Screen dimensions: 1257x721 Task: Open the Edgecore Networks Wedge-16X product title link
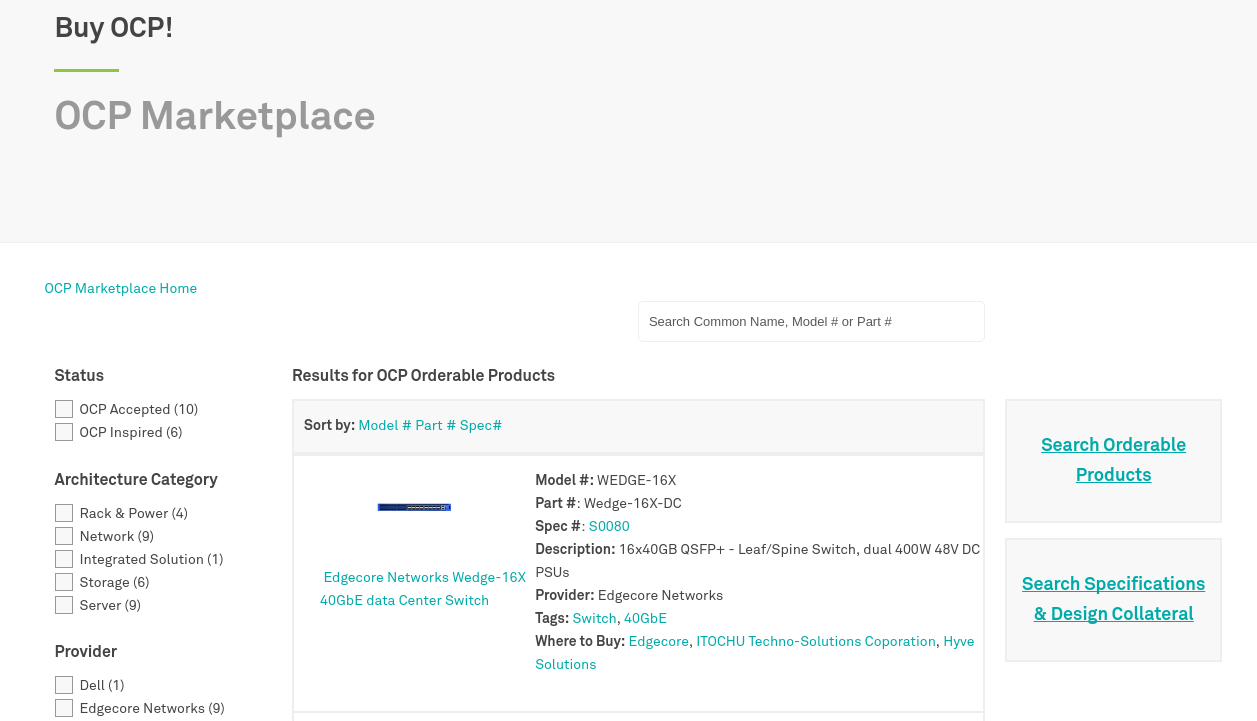click(x=423, y=589)
